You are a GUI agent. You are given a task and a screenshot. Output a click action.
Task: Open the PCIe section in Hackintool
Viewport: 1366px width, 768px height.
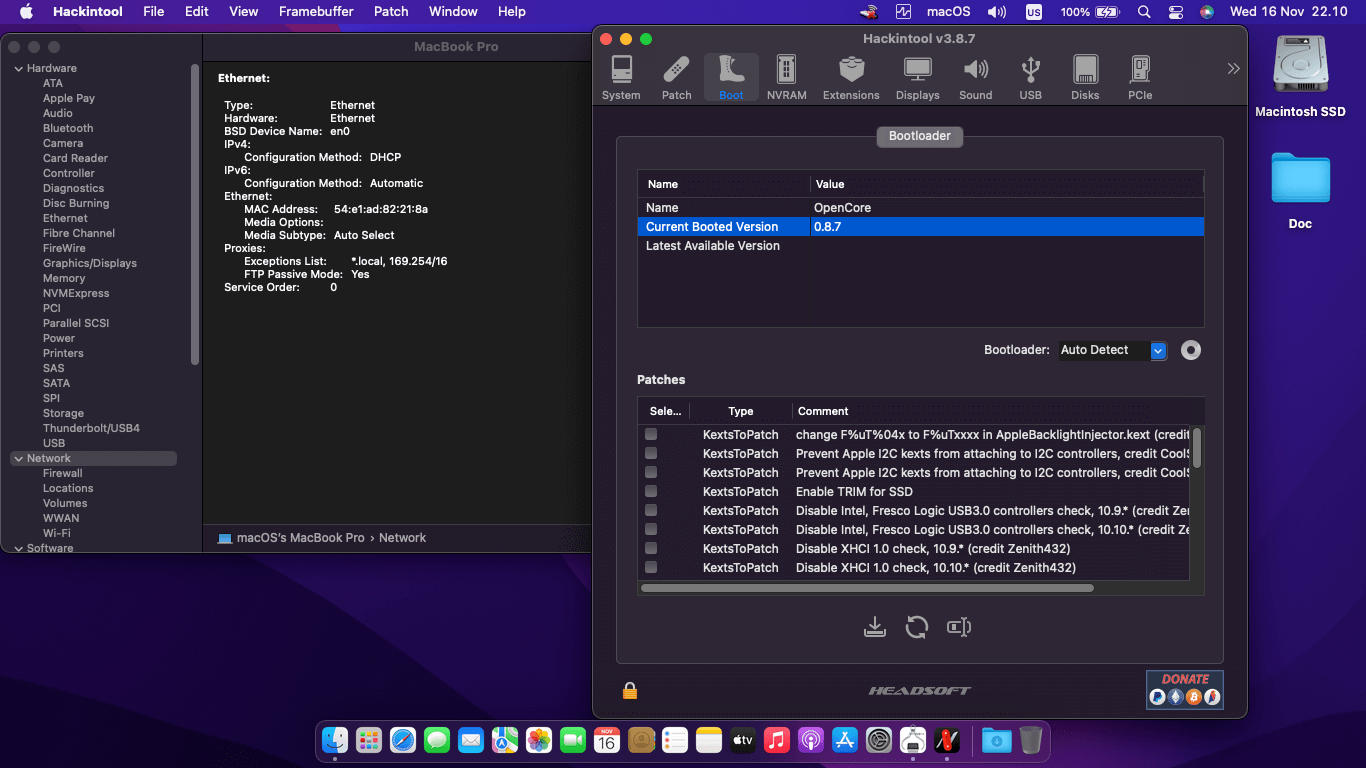[x=1140, y=78]
